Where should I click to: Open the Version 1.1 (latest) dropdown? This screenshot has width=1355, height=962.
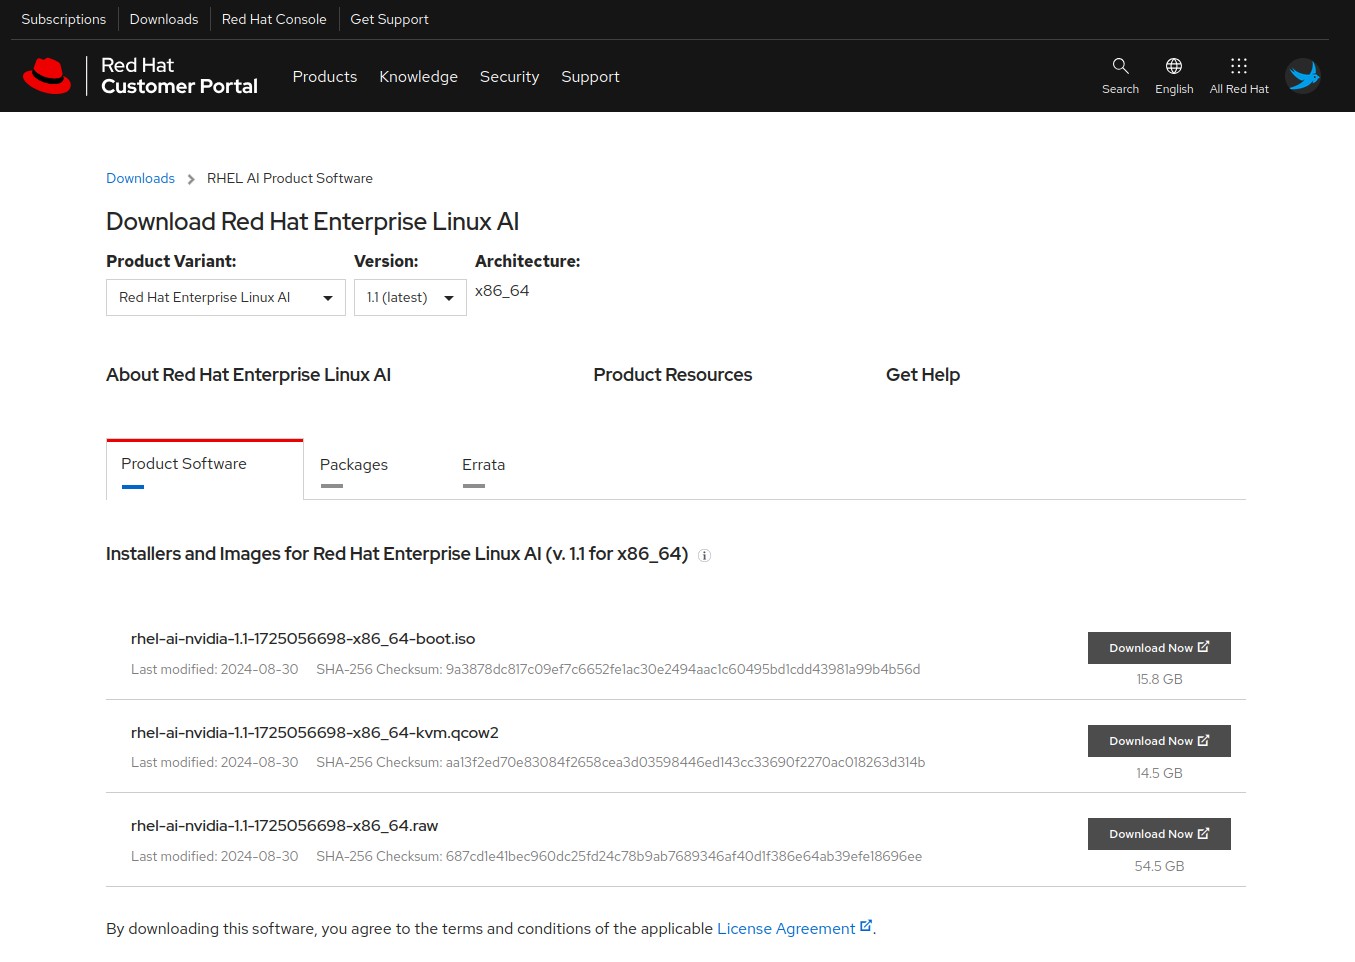coord(410,298)
